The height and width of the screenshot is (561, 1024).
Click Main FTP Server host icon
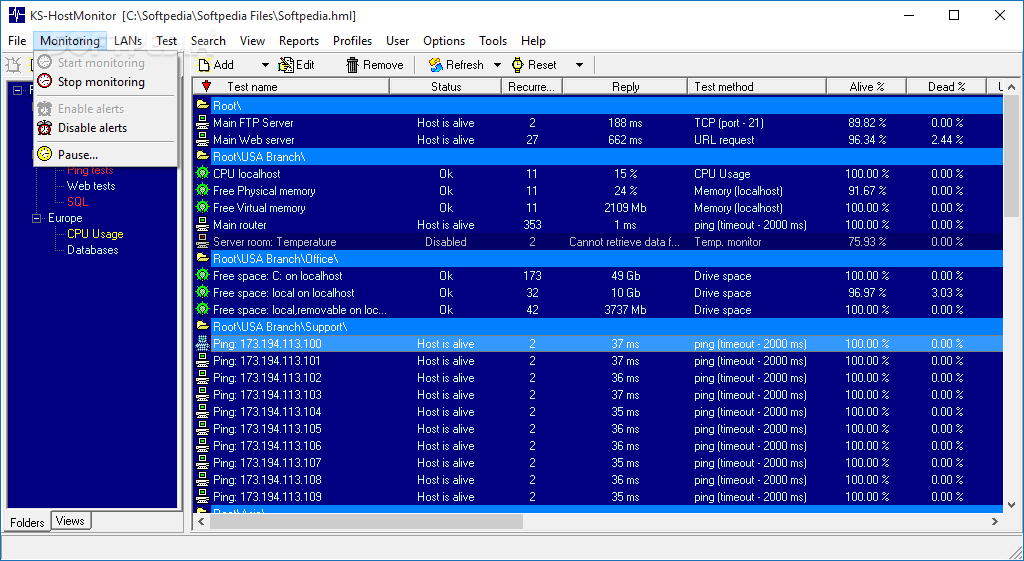tap(202, 122)
